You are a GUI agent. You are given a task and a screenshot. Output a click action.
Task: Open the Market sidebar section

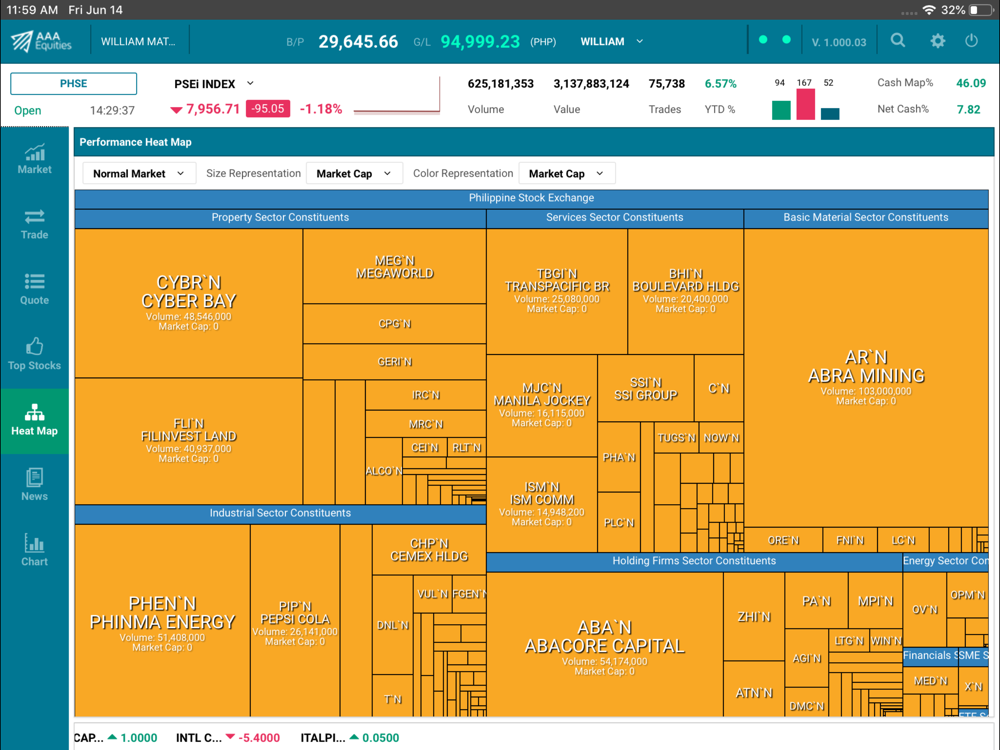pyautogui.click(x=34, y=159)
